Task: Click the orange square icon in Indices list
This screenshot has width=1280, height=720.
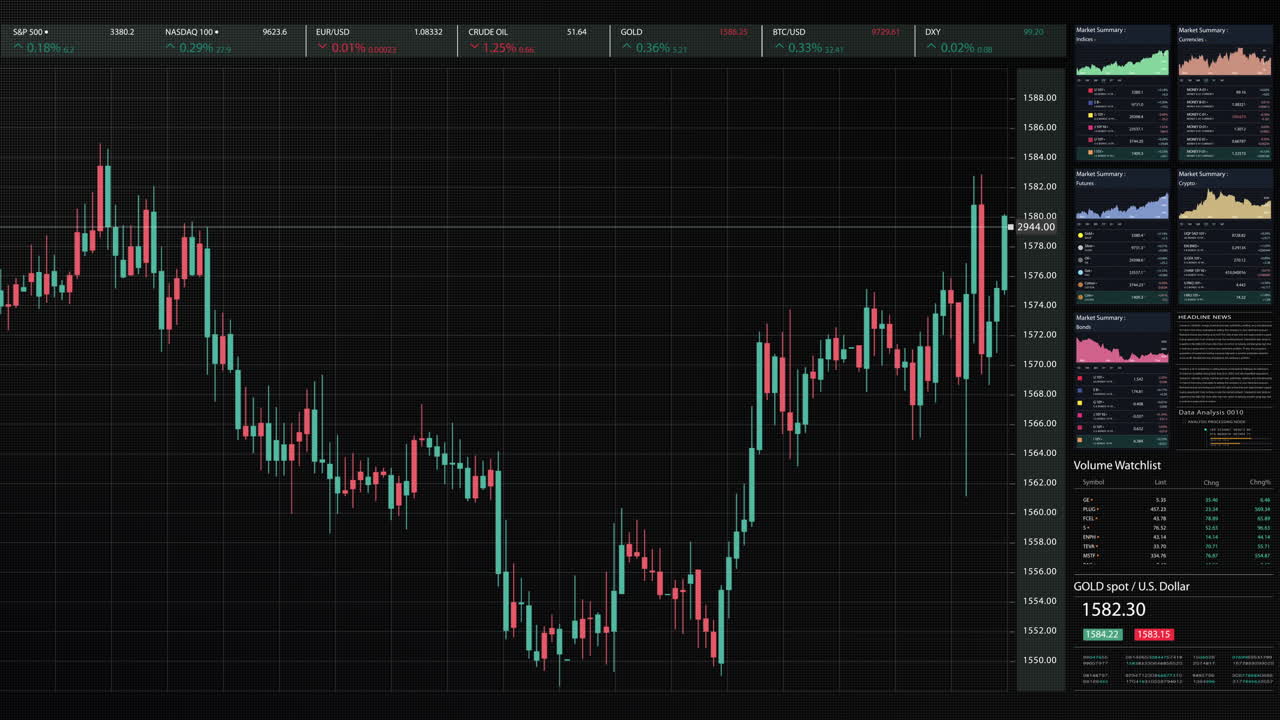Action: pyautogui.click(x=1090, y=152)
